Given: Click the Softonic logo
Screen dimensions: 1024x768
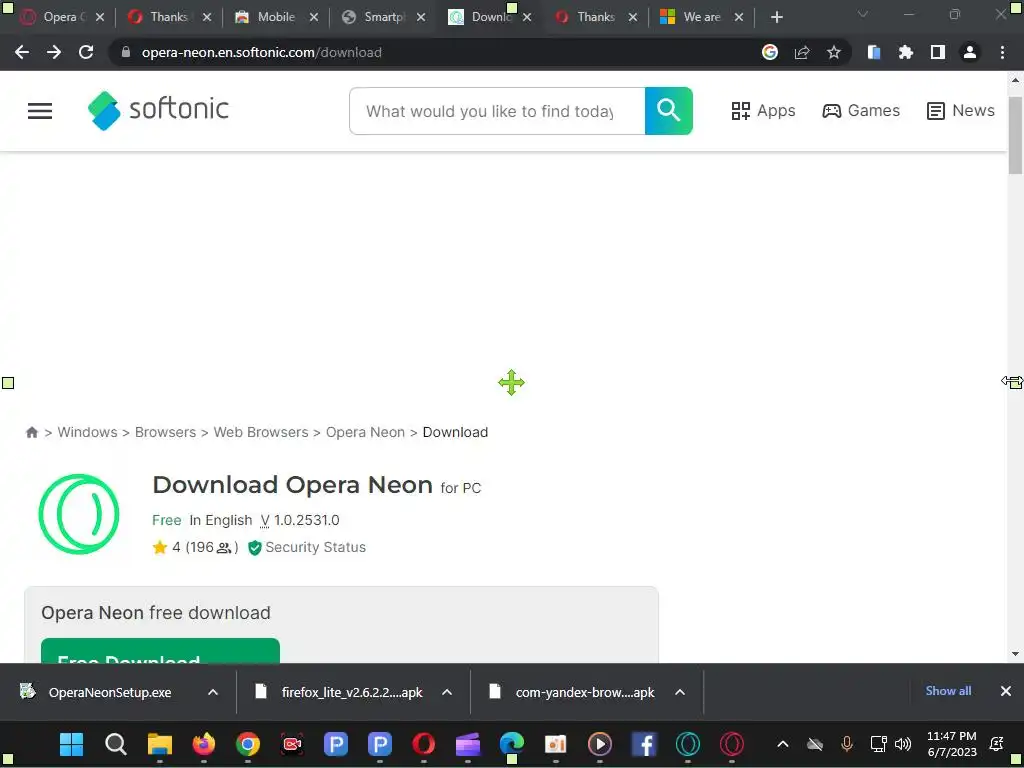Looking at the screenshot, I should [x=158, y=110].
